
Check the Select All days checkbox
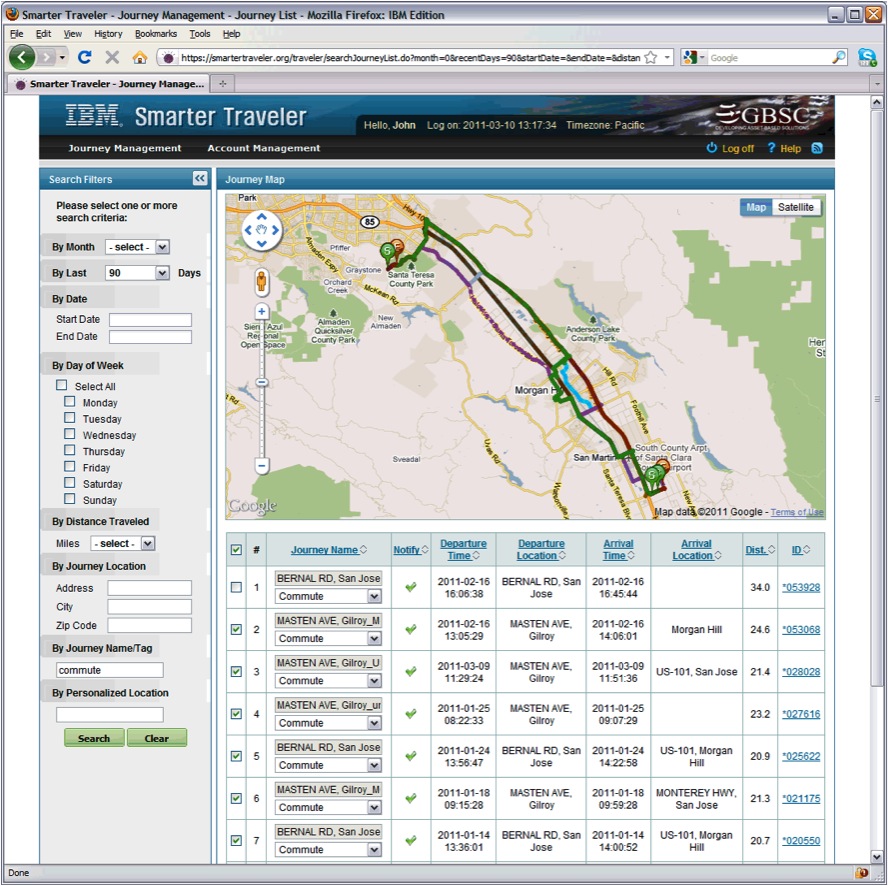(62, 385)
